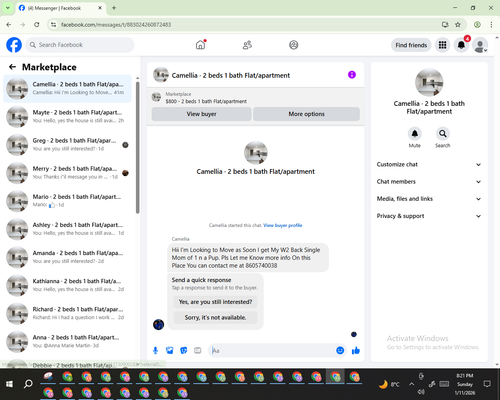500x400 pixels.
Task: Open the Chrome three-dot menu
Action: tap(491, 24)
